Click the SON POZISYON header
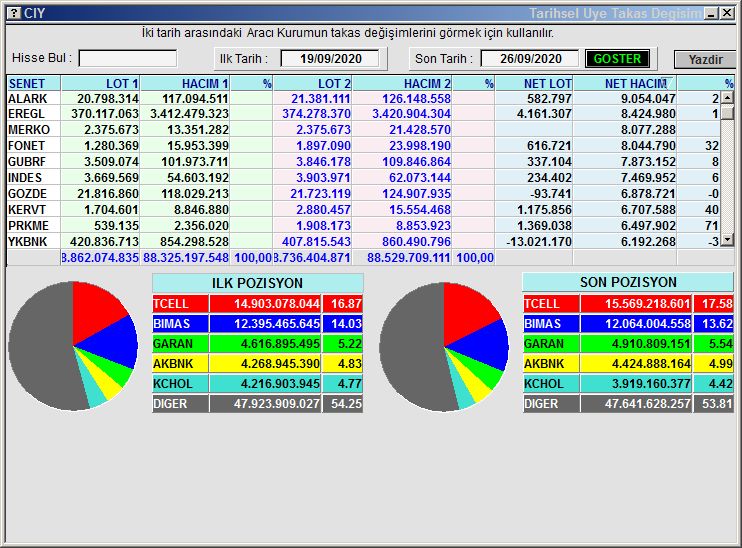 [628, 282]
